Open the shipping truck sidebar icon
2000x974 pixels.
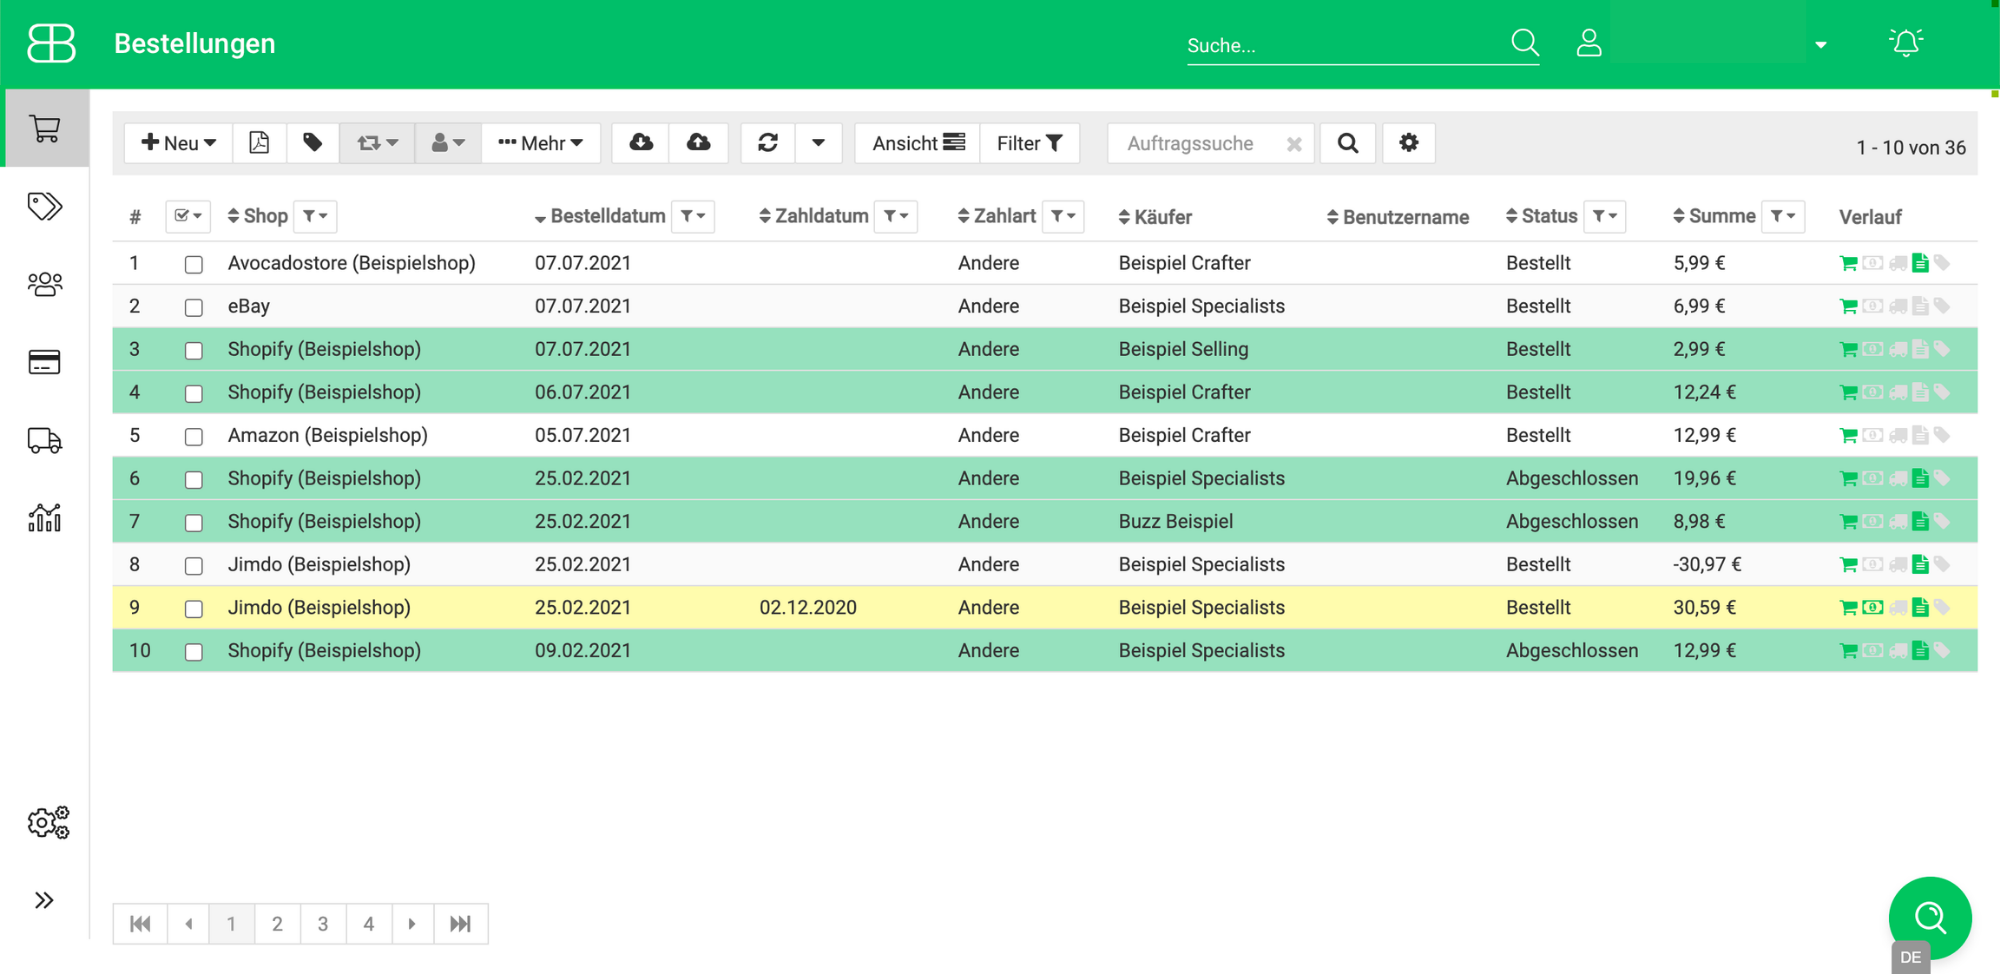(45, 440)
